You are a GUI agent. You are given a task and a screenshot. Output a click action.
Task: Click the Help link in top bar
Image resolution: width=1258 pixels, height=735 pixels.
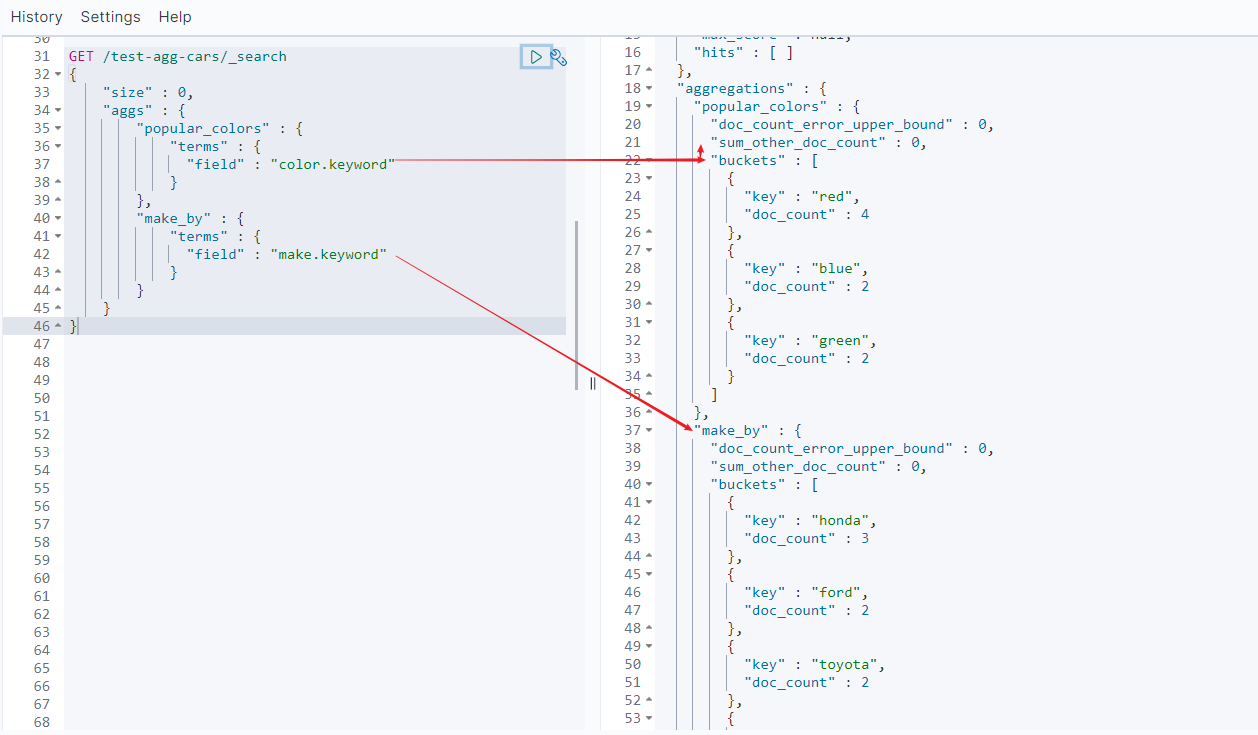click(x=175, y=17)
